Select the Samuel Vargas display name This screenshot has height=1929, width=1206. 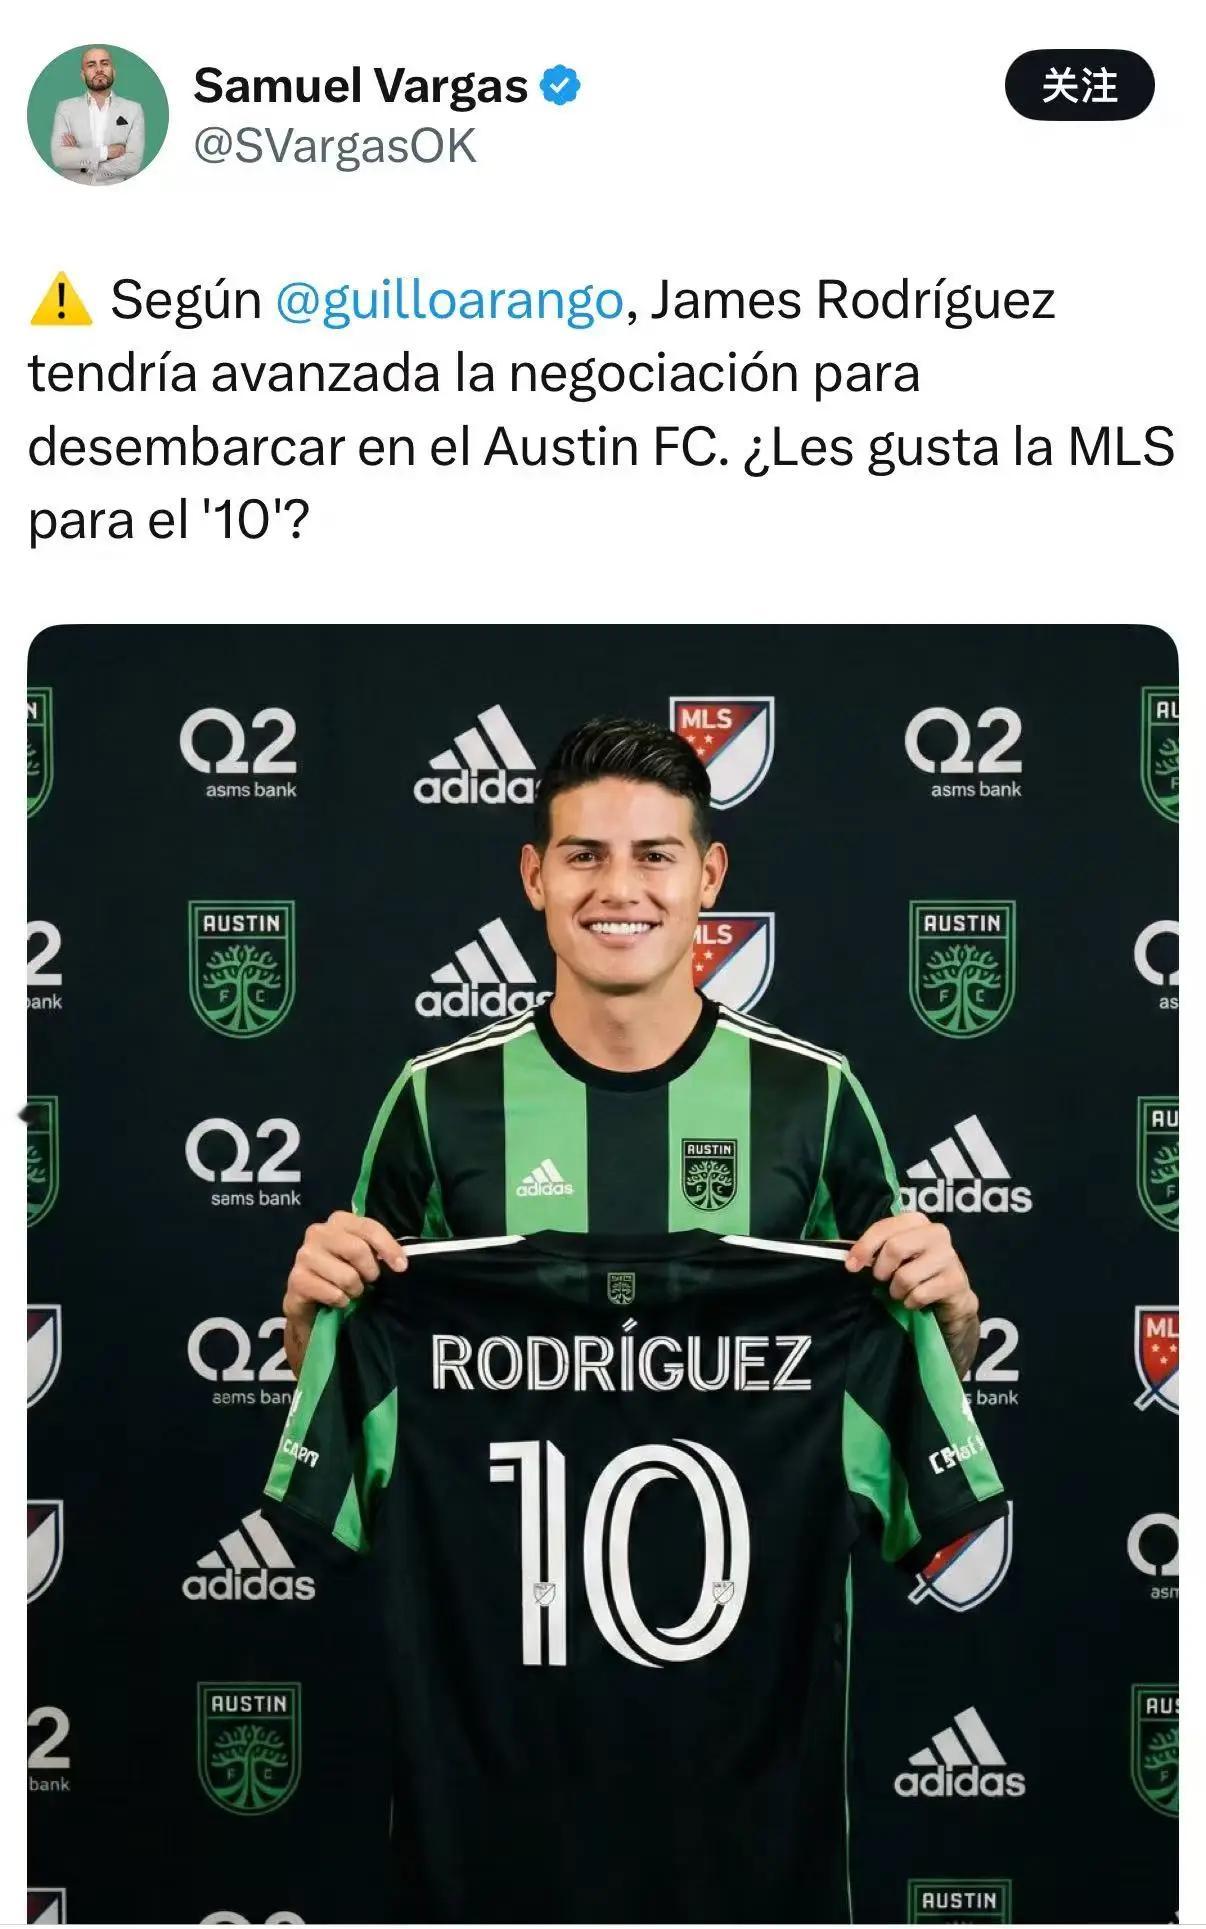[x=360, y=86]
